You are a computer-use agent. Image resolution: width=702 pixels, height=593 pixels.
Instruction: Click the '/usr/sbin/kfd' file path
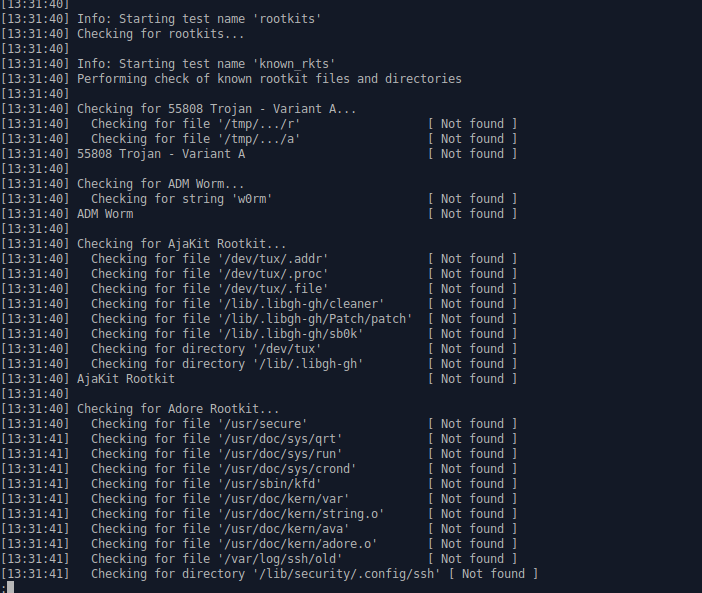coord(270,484)
